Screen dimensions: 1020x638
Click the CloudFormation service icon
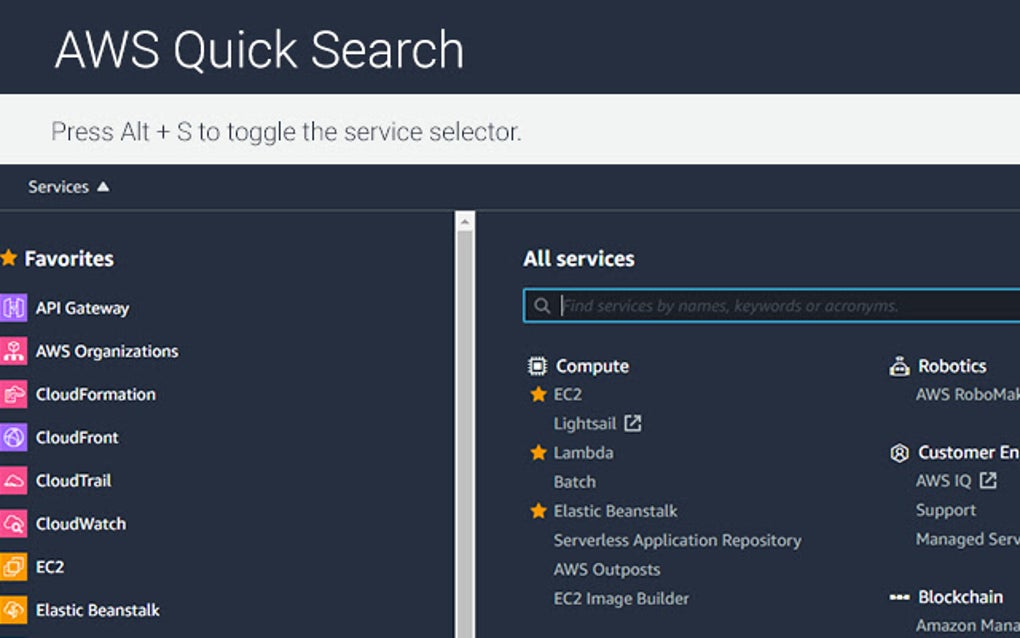[x=13, y=394]
